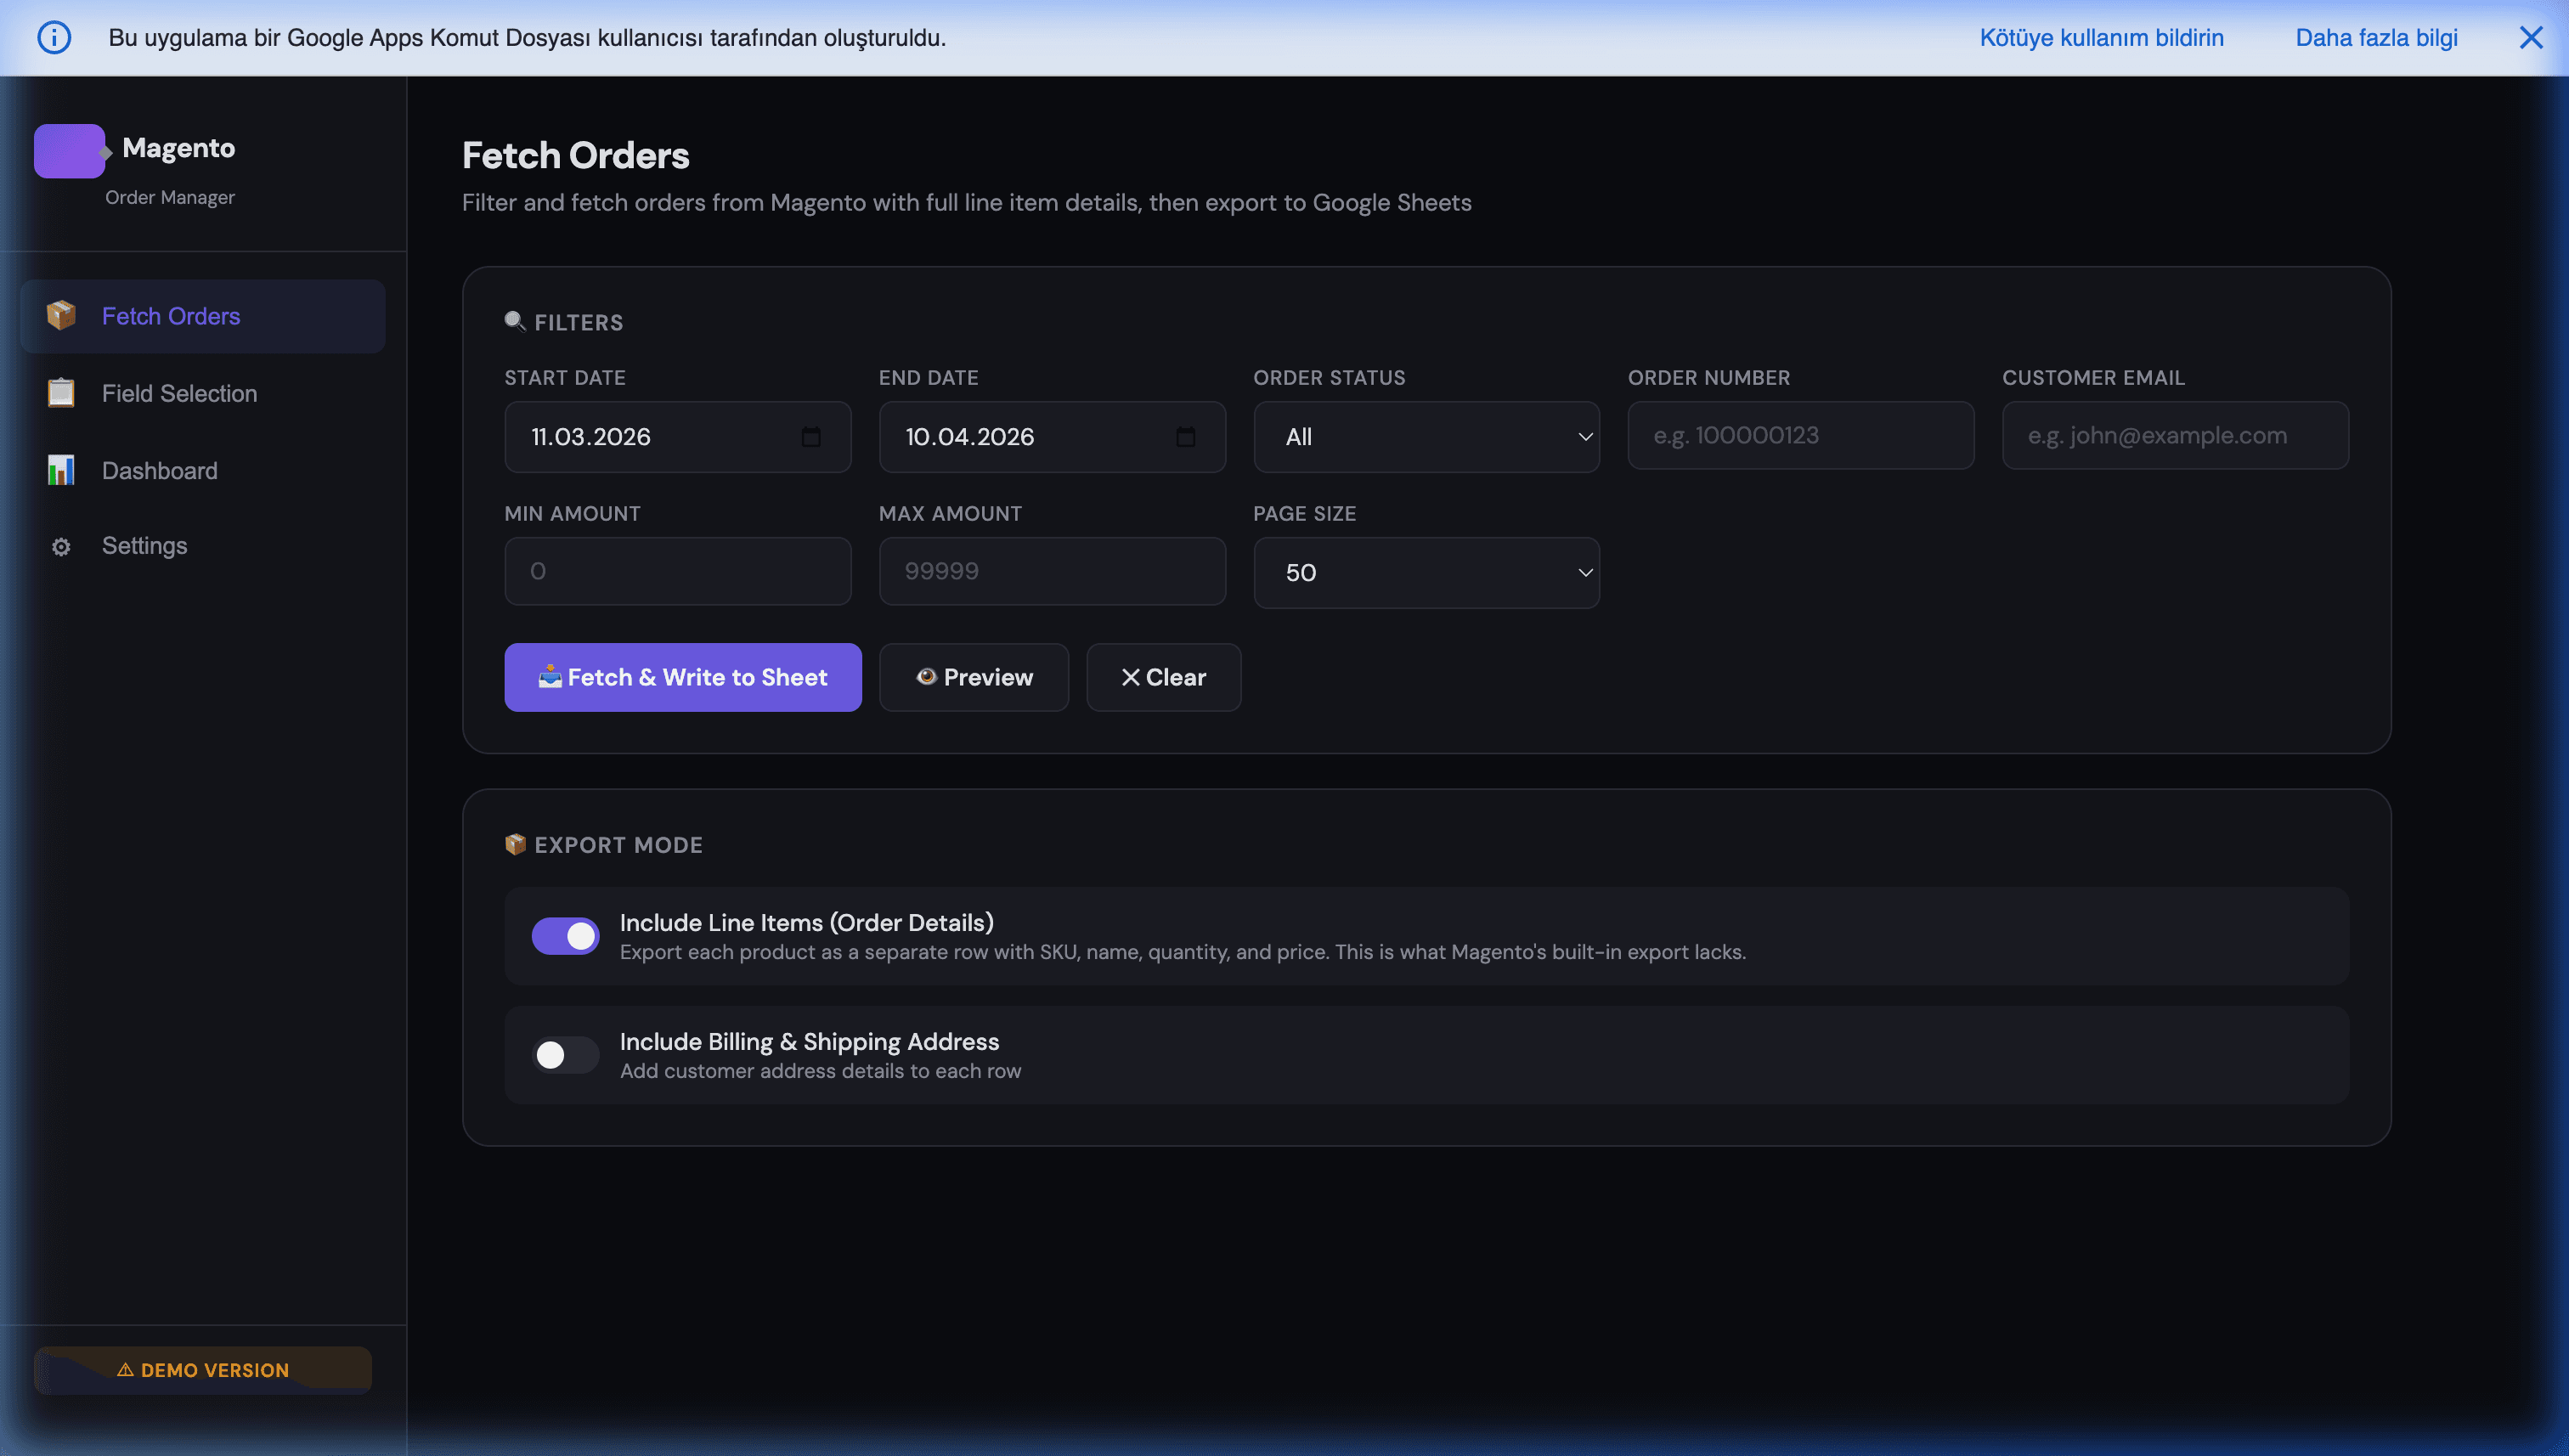Enable Include Billing & Shipping Address

[565, 1054]
